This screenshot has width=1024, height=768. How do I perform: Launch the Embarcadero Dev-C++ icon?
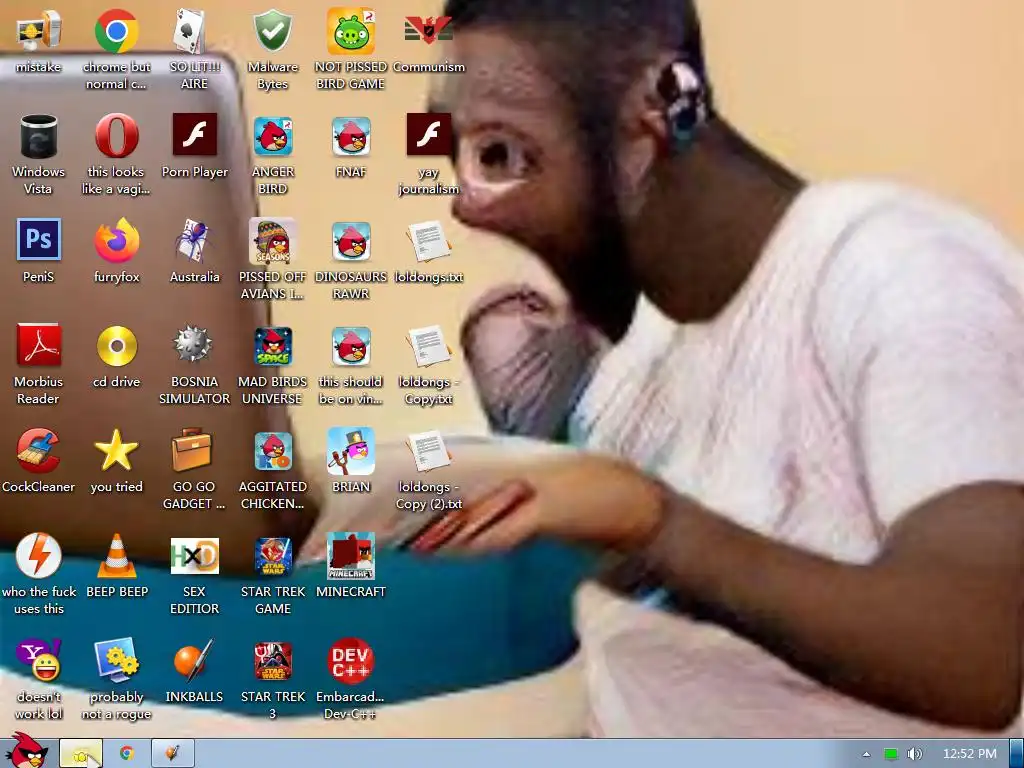(x=351, y=661)
